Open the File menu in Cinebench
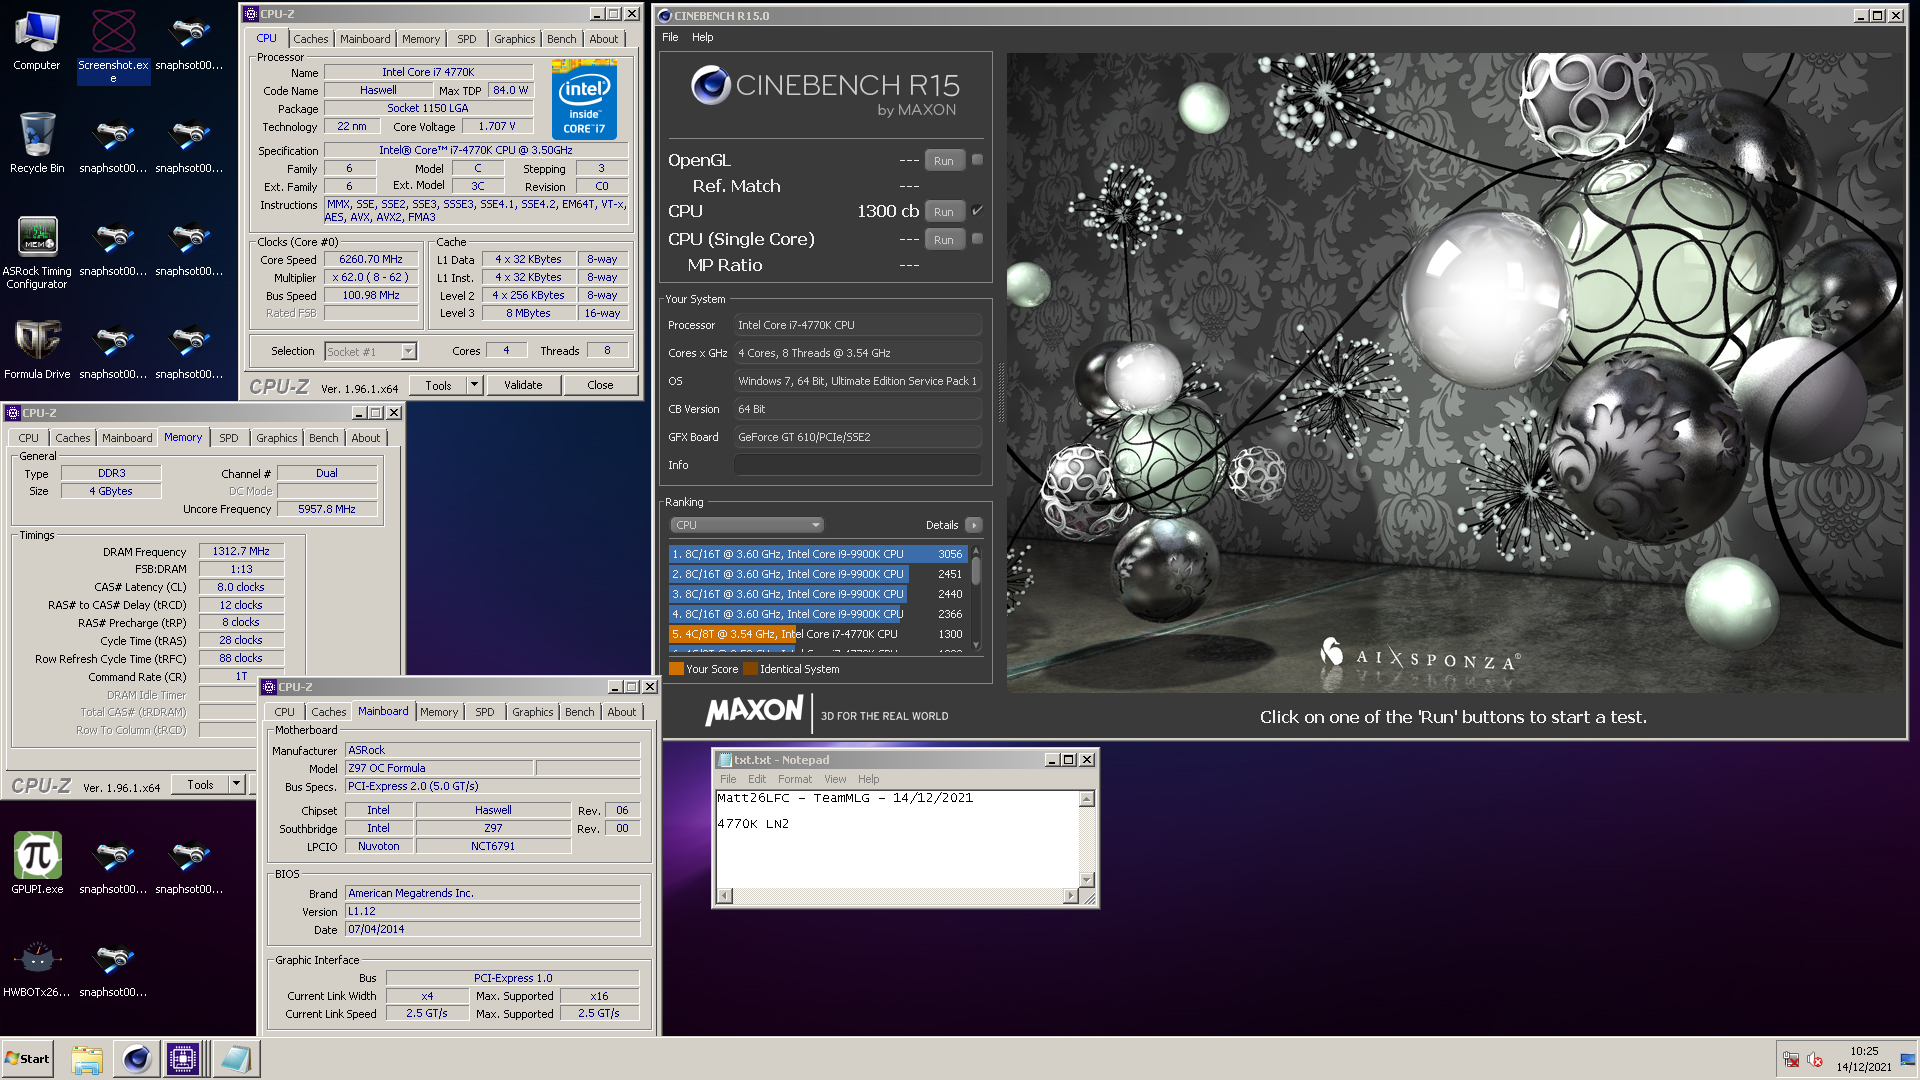 click(670, 37)
